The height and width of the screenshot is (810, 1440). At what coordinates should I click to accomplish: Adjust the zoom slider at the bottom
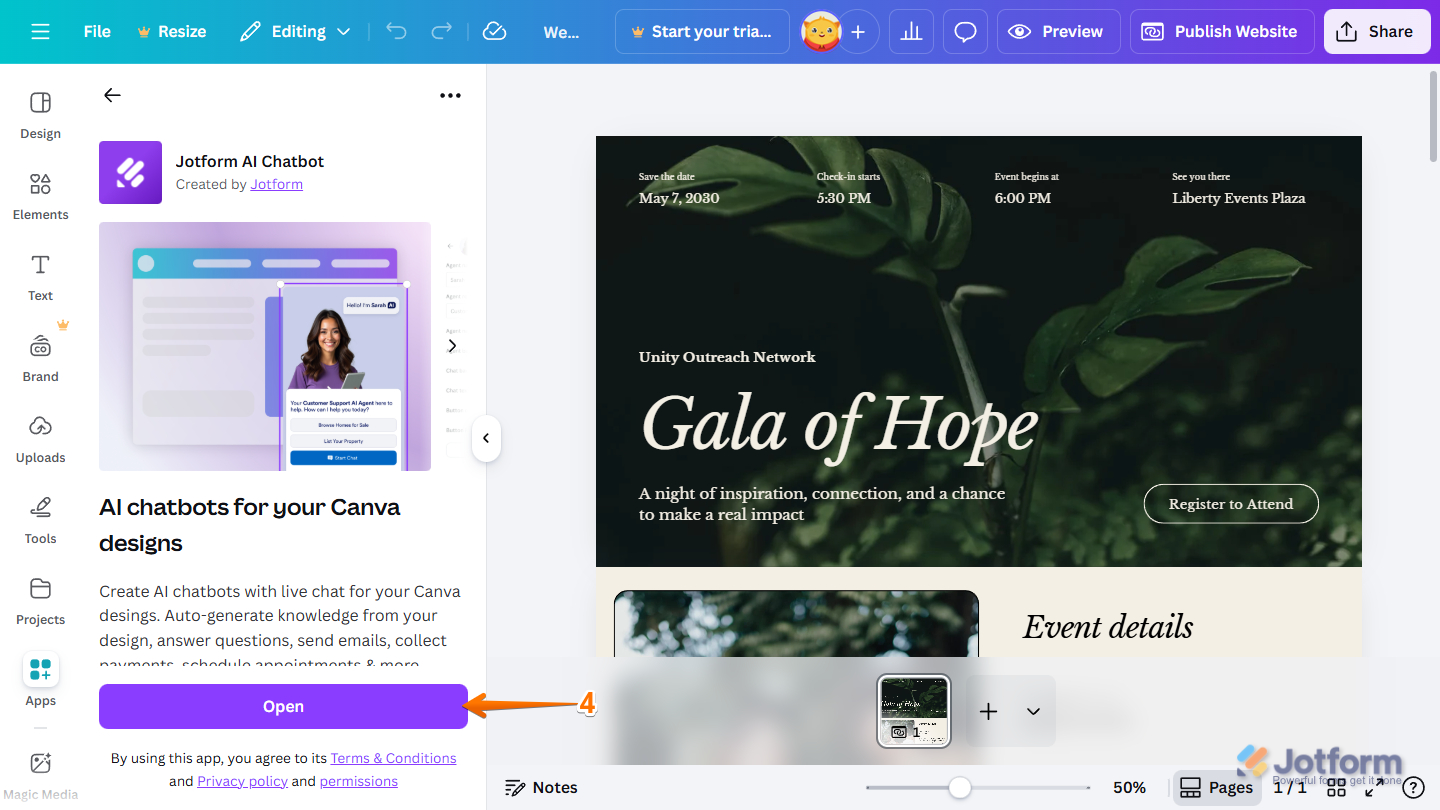tap(960, 787)
